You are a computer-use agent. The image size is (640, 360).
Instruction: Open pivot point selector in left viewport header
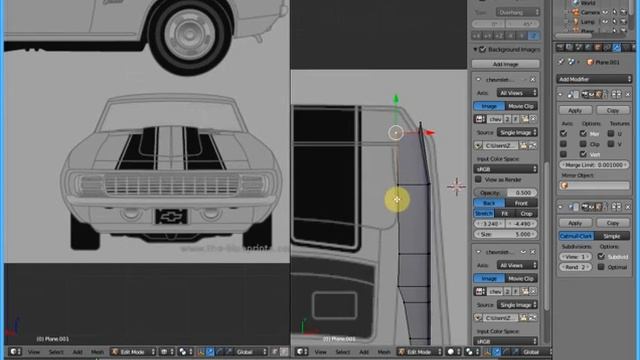(185, 351)
